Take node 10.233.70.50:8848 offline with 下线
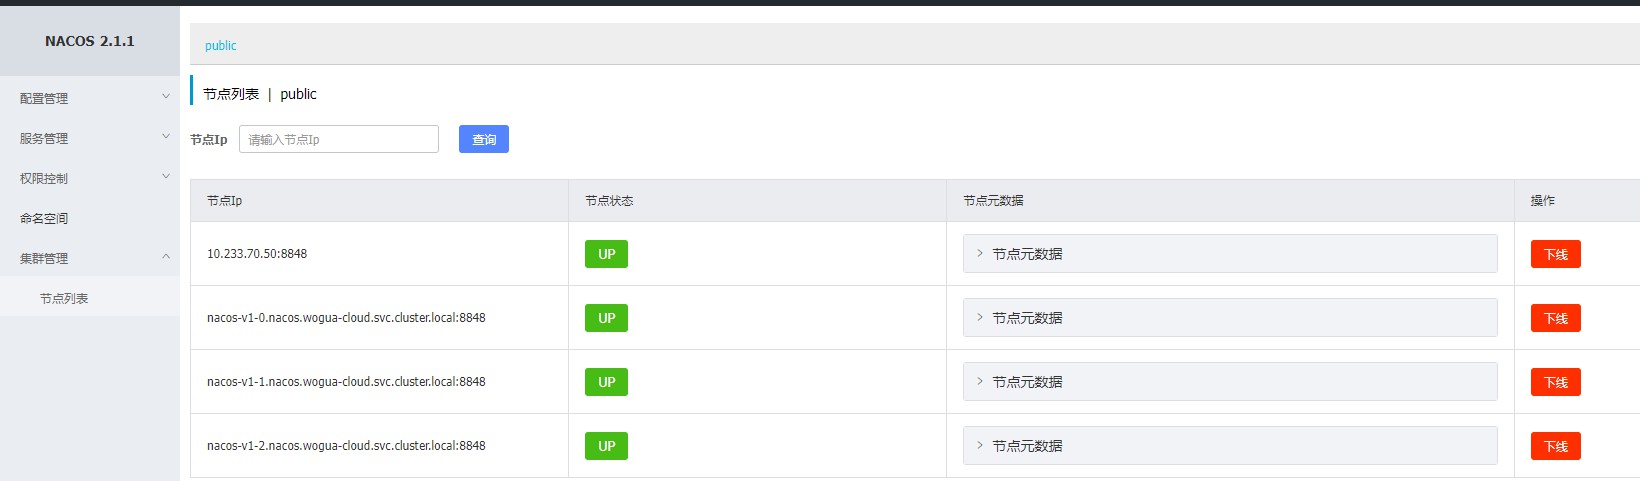The height and width of the screenshot is (481, 1640). coord(1556,254)
